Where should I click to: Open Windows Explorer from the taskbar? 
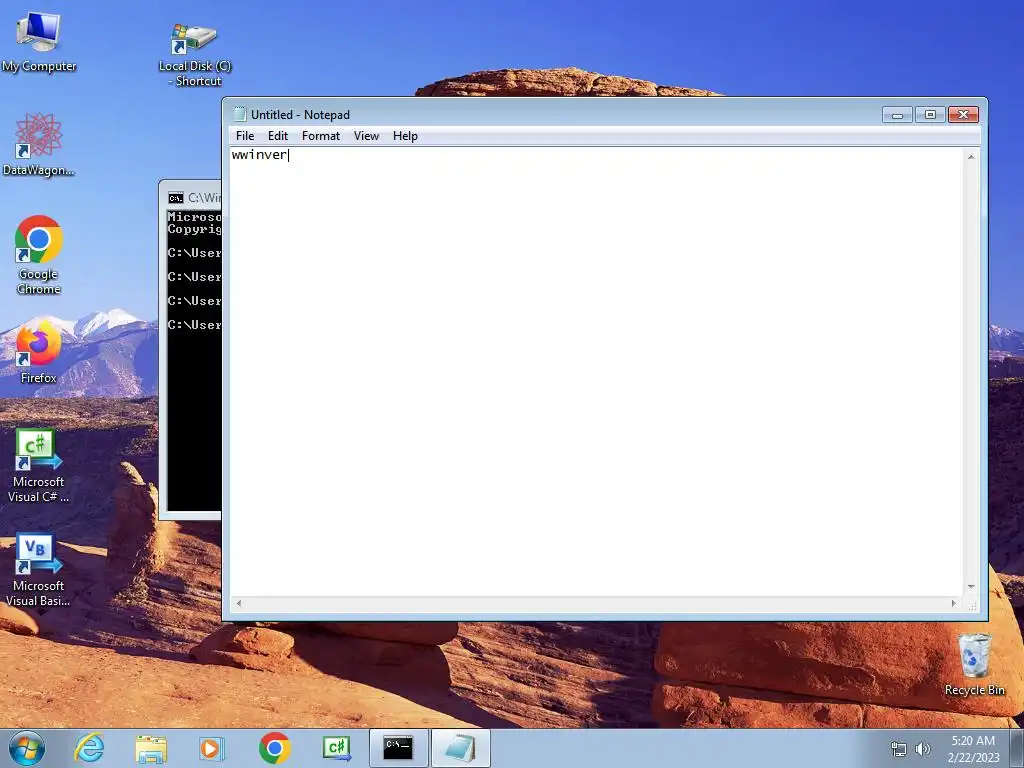tap(151, 748)
